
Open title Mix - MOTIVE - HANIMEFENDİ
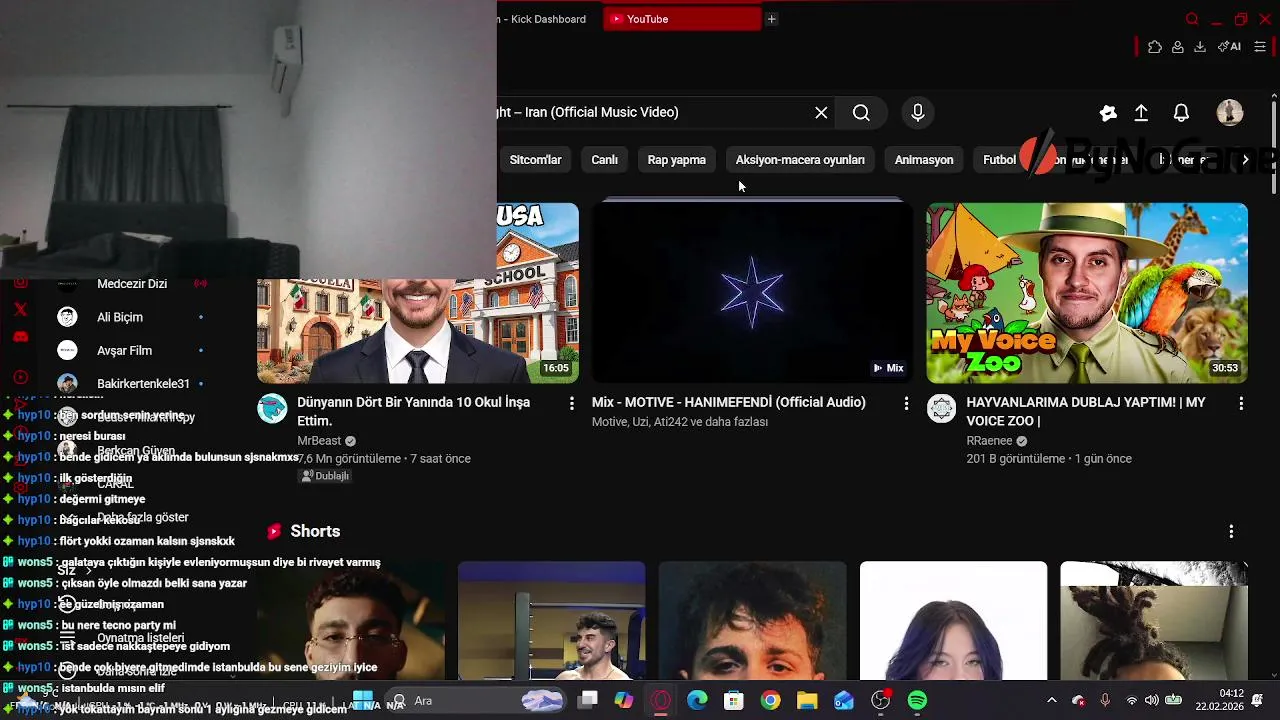point(728,402)
